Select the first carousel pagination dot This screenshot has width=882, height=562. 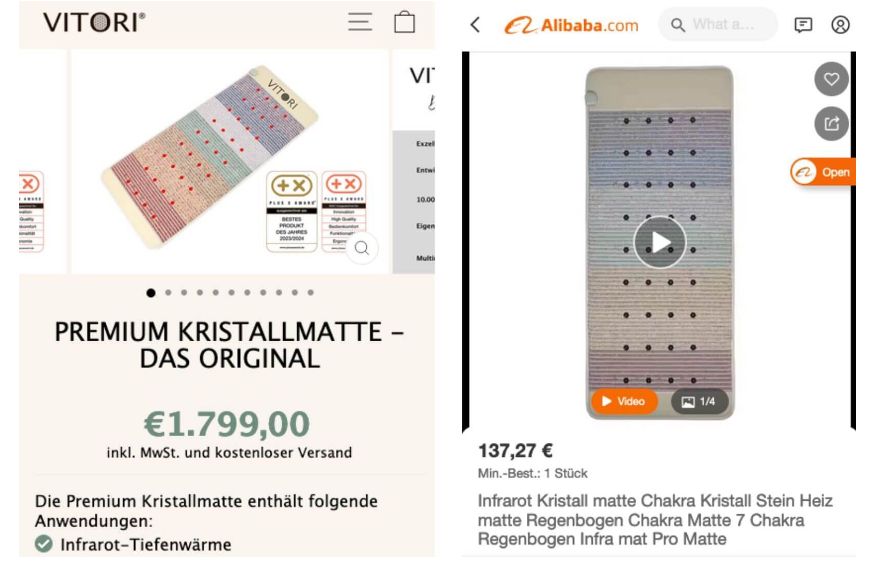[x=151, y=293]
